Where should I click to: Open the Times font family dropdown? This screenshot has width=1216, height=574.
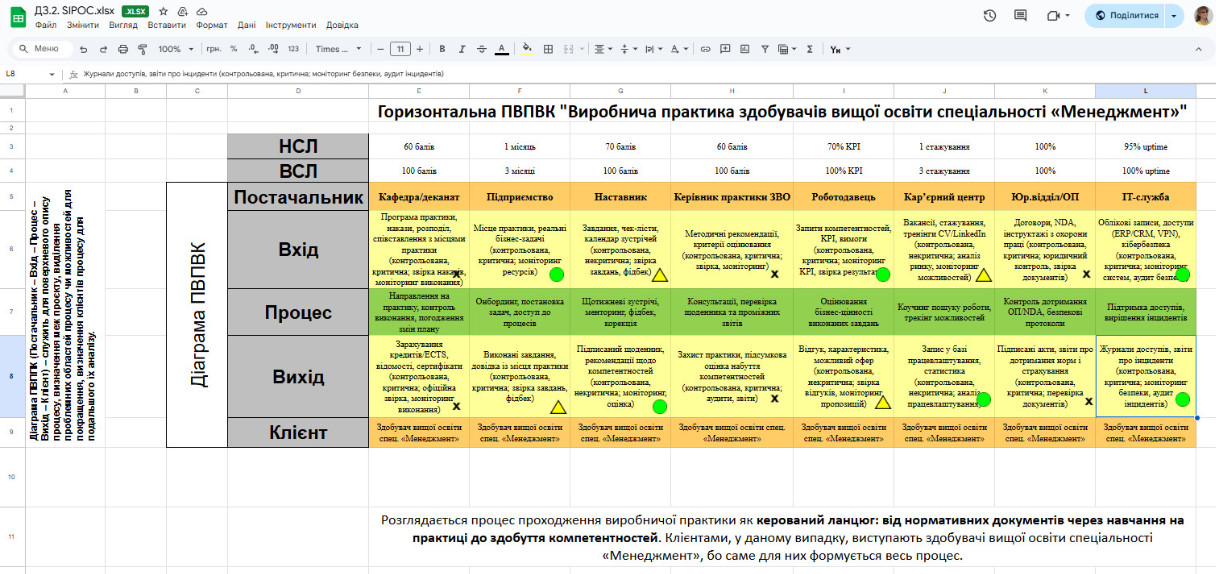[x=338, y=48]
